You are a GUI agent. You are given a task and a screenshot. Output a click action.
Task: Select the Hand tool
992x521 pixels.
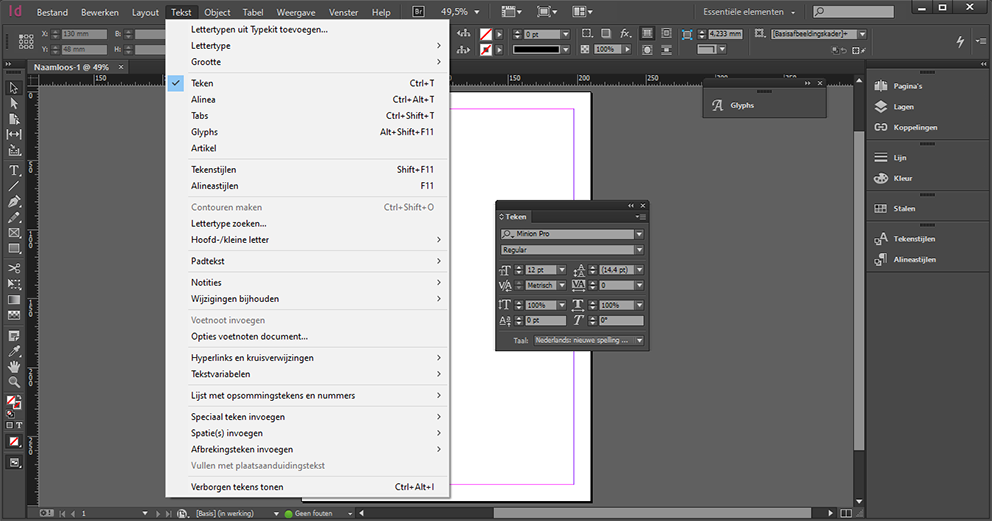tap(14, 367)
